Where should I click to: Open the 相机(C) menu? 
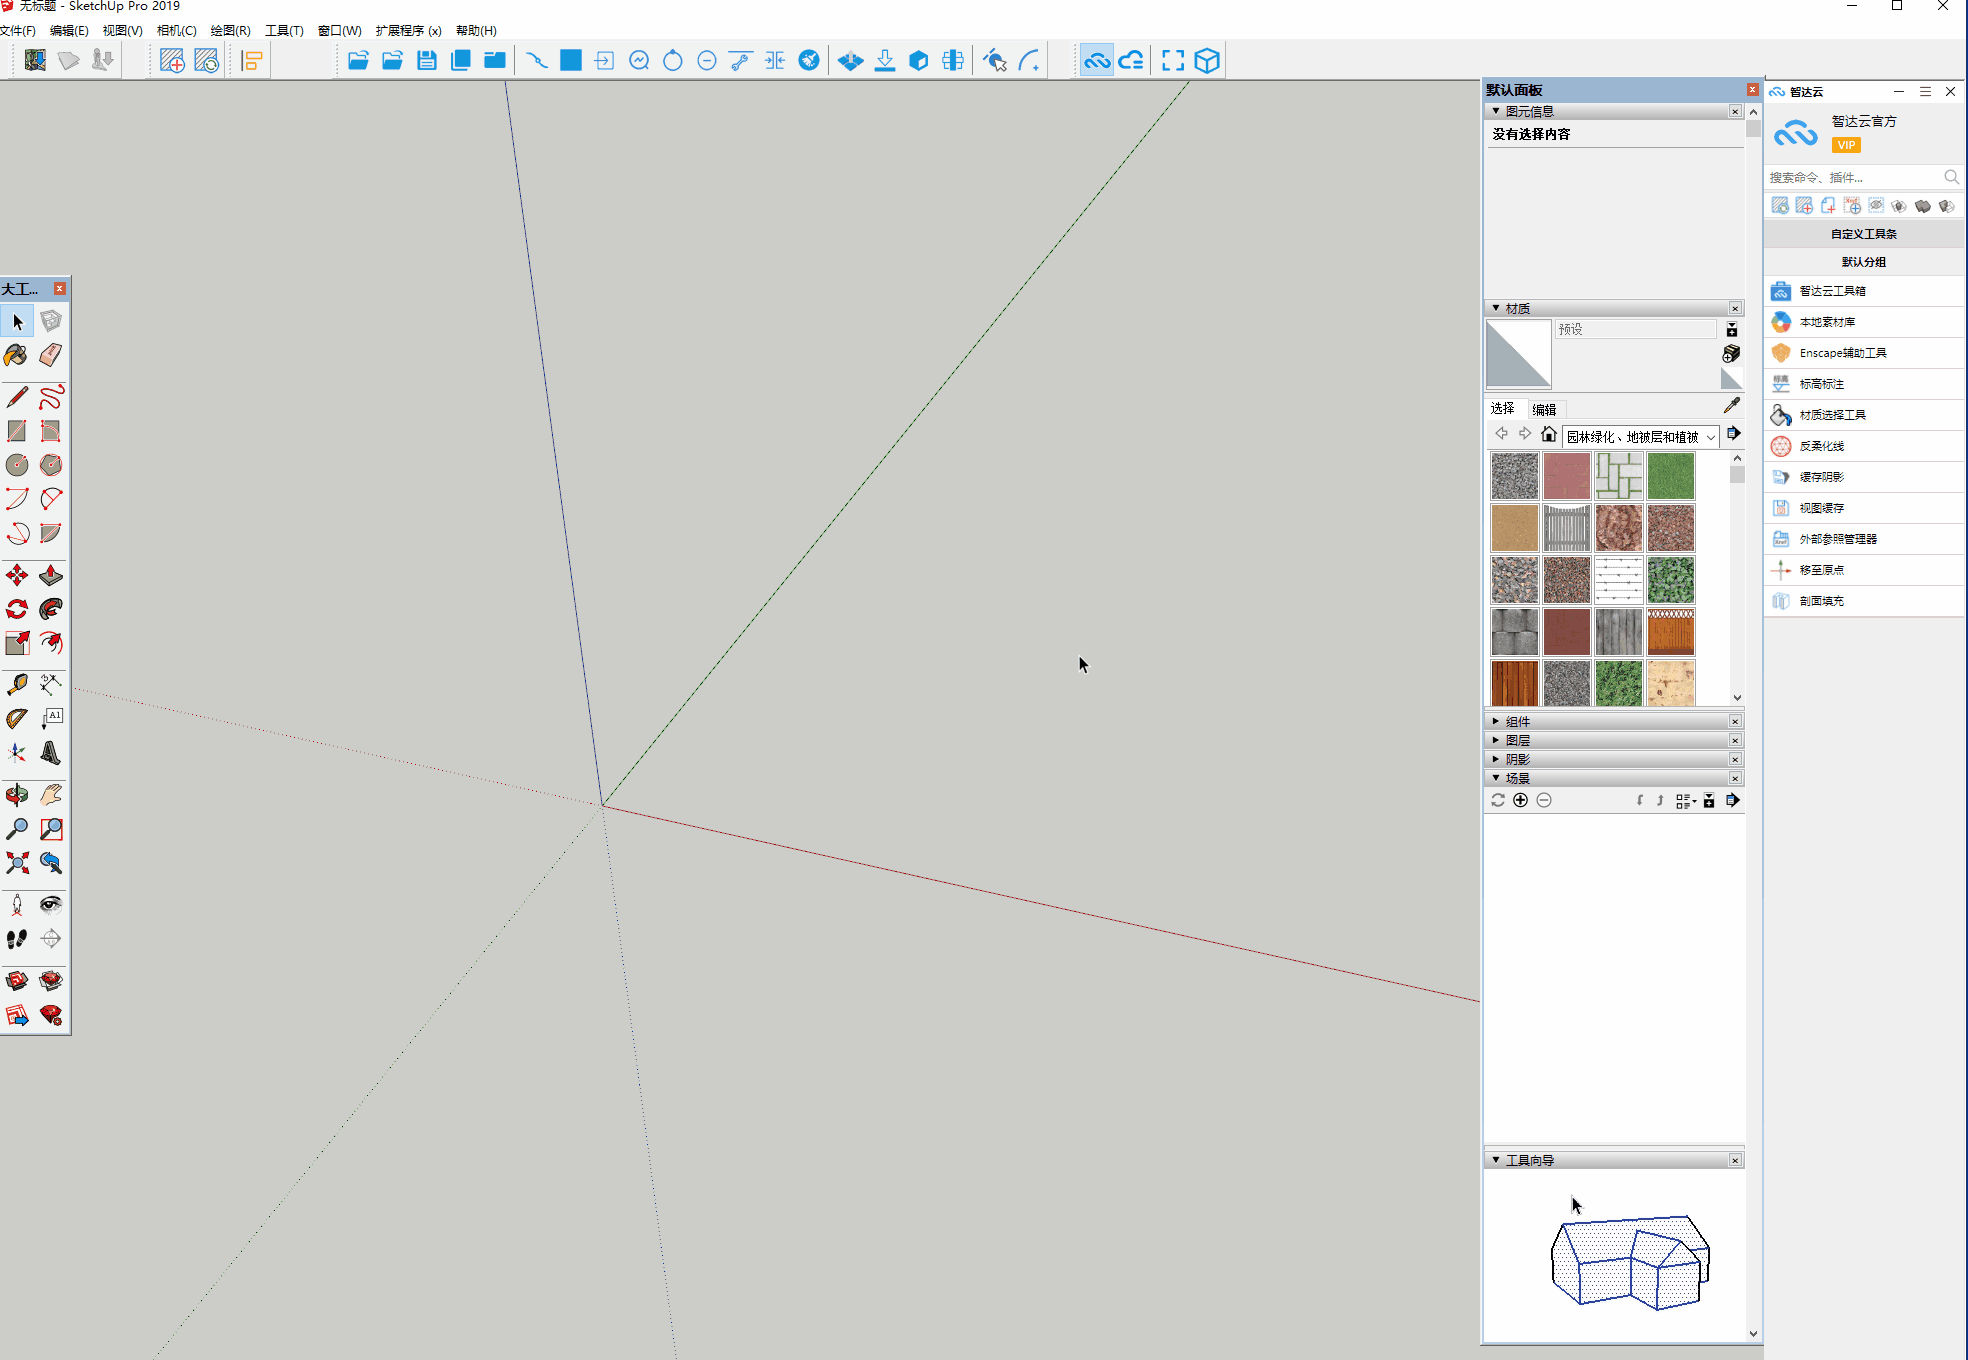(176, 31)
